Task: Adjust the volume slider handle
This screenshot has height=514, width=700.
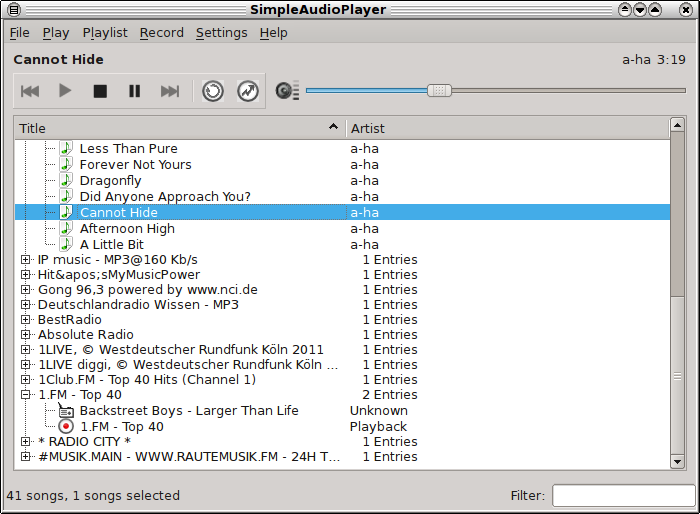Action: (x=439, y=91)
